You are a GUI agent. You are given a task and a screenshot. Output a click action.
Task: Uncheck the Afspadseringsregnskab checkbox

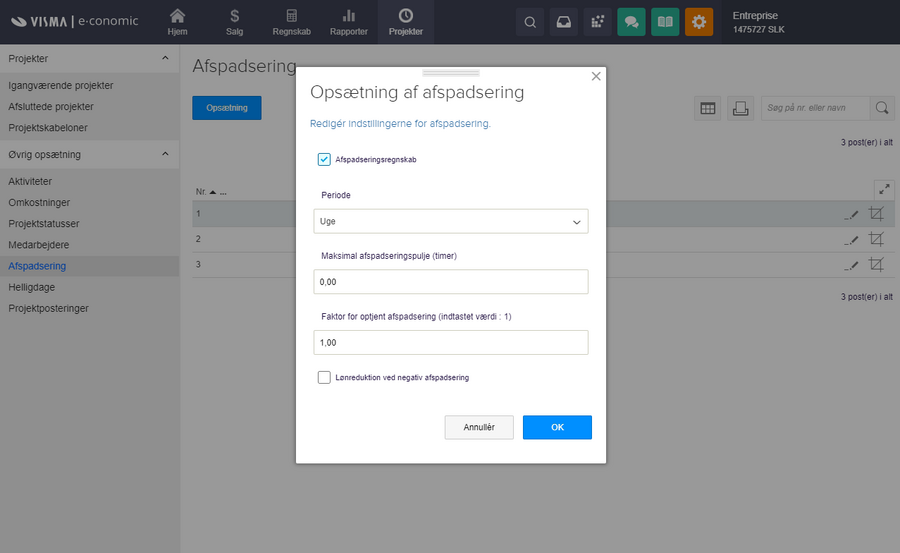[324, 159]
